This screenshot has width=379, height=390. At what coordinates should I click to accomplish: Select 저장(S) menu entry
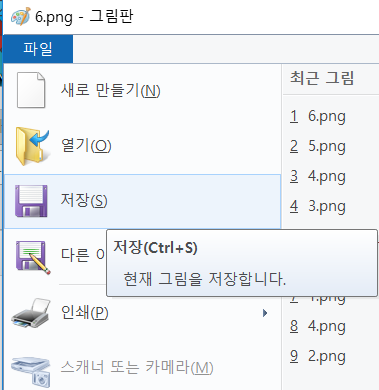point(142,201)
